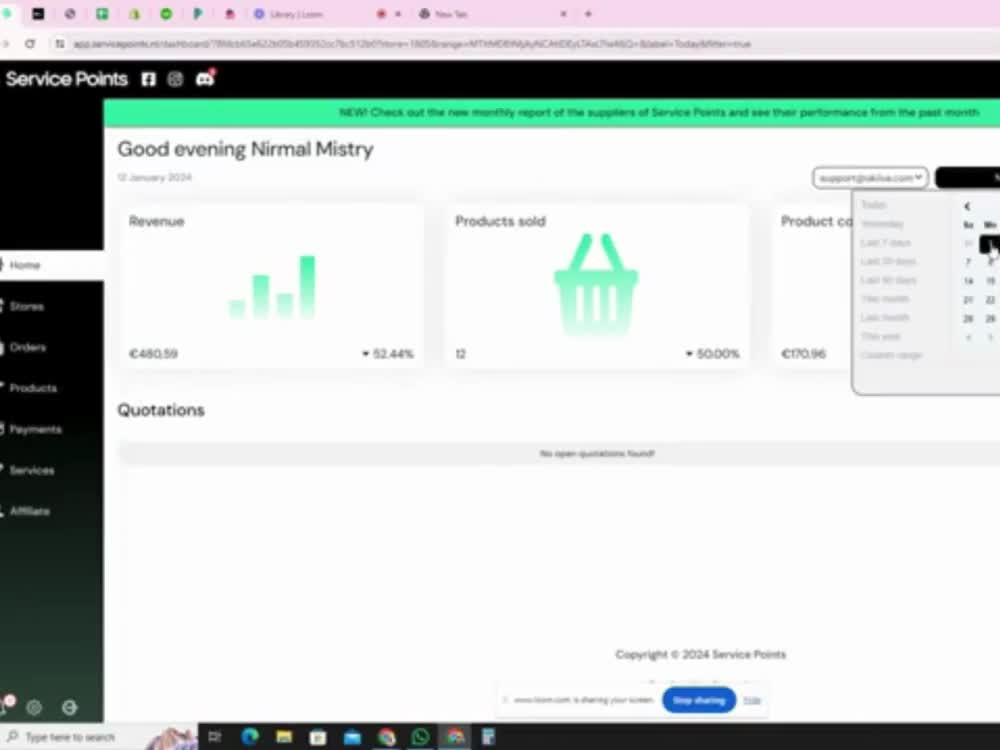This screenshot has height=750, width=1000.
Task: Select the Today date range preset
Action: pyautogui.click(x=874, y=205)
